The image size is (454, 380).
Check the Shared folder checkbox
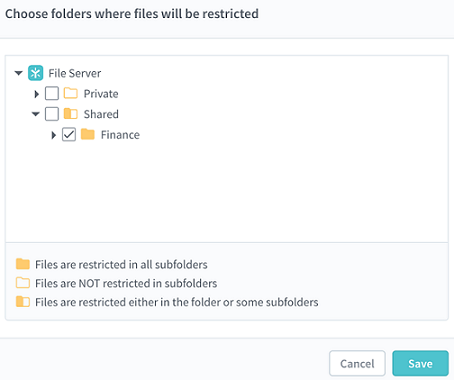[x=52, y=114]
